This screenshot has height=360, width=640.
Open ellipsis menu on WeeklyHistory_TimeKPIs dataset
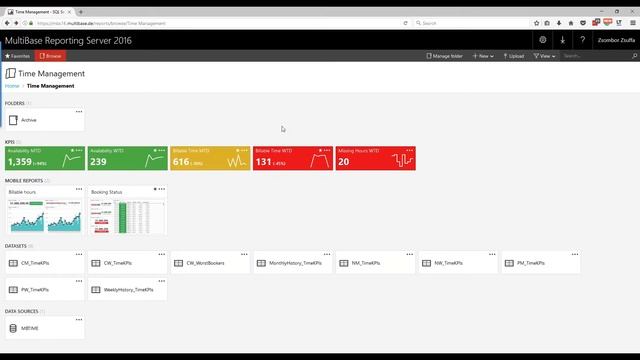[x=162, y=281]
